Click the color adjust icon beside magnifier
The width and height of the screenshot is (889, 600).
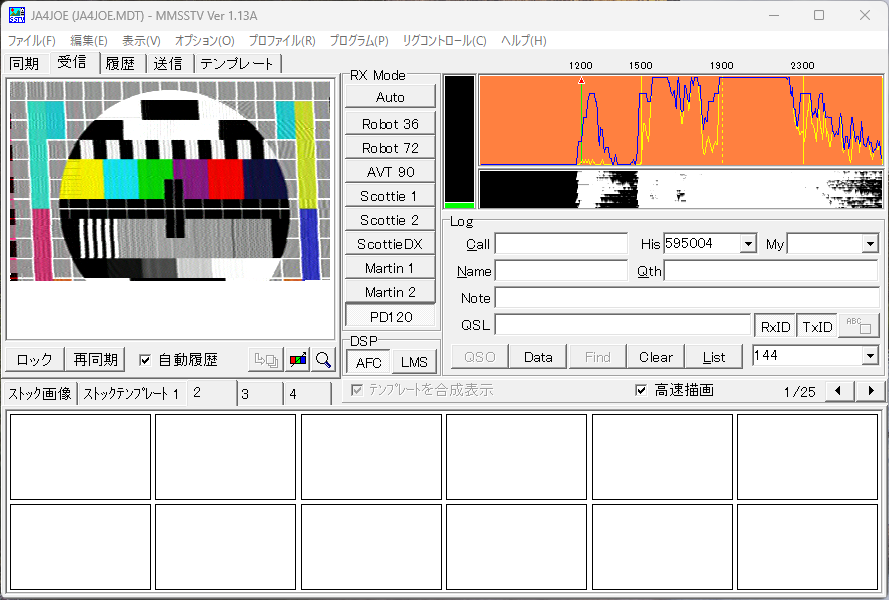tap(298, 360)
